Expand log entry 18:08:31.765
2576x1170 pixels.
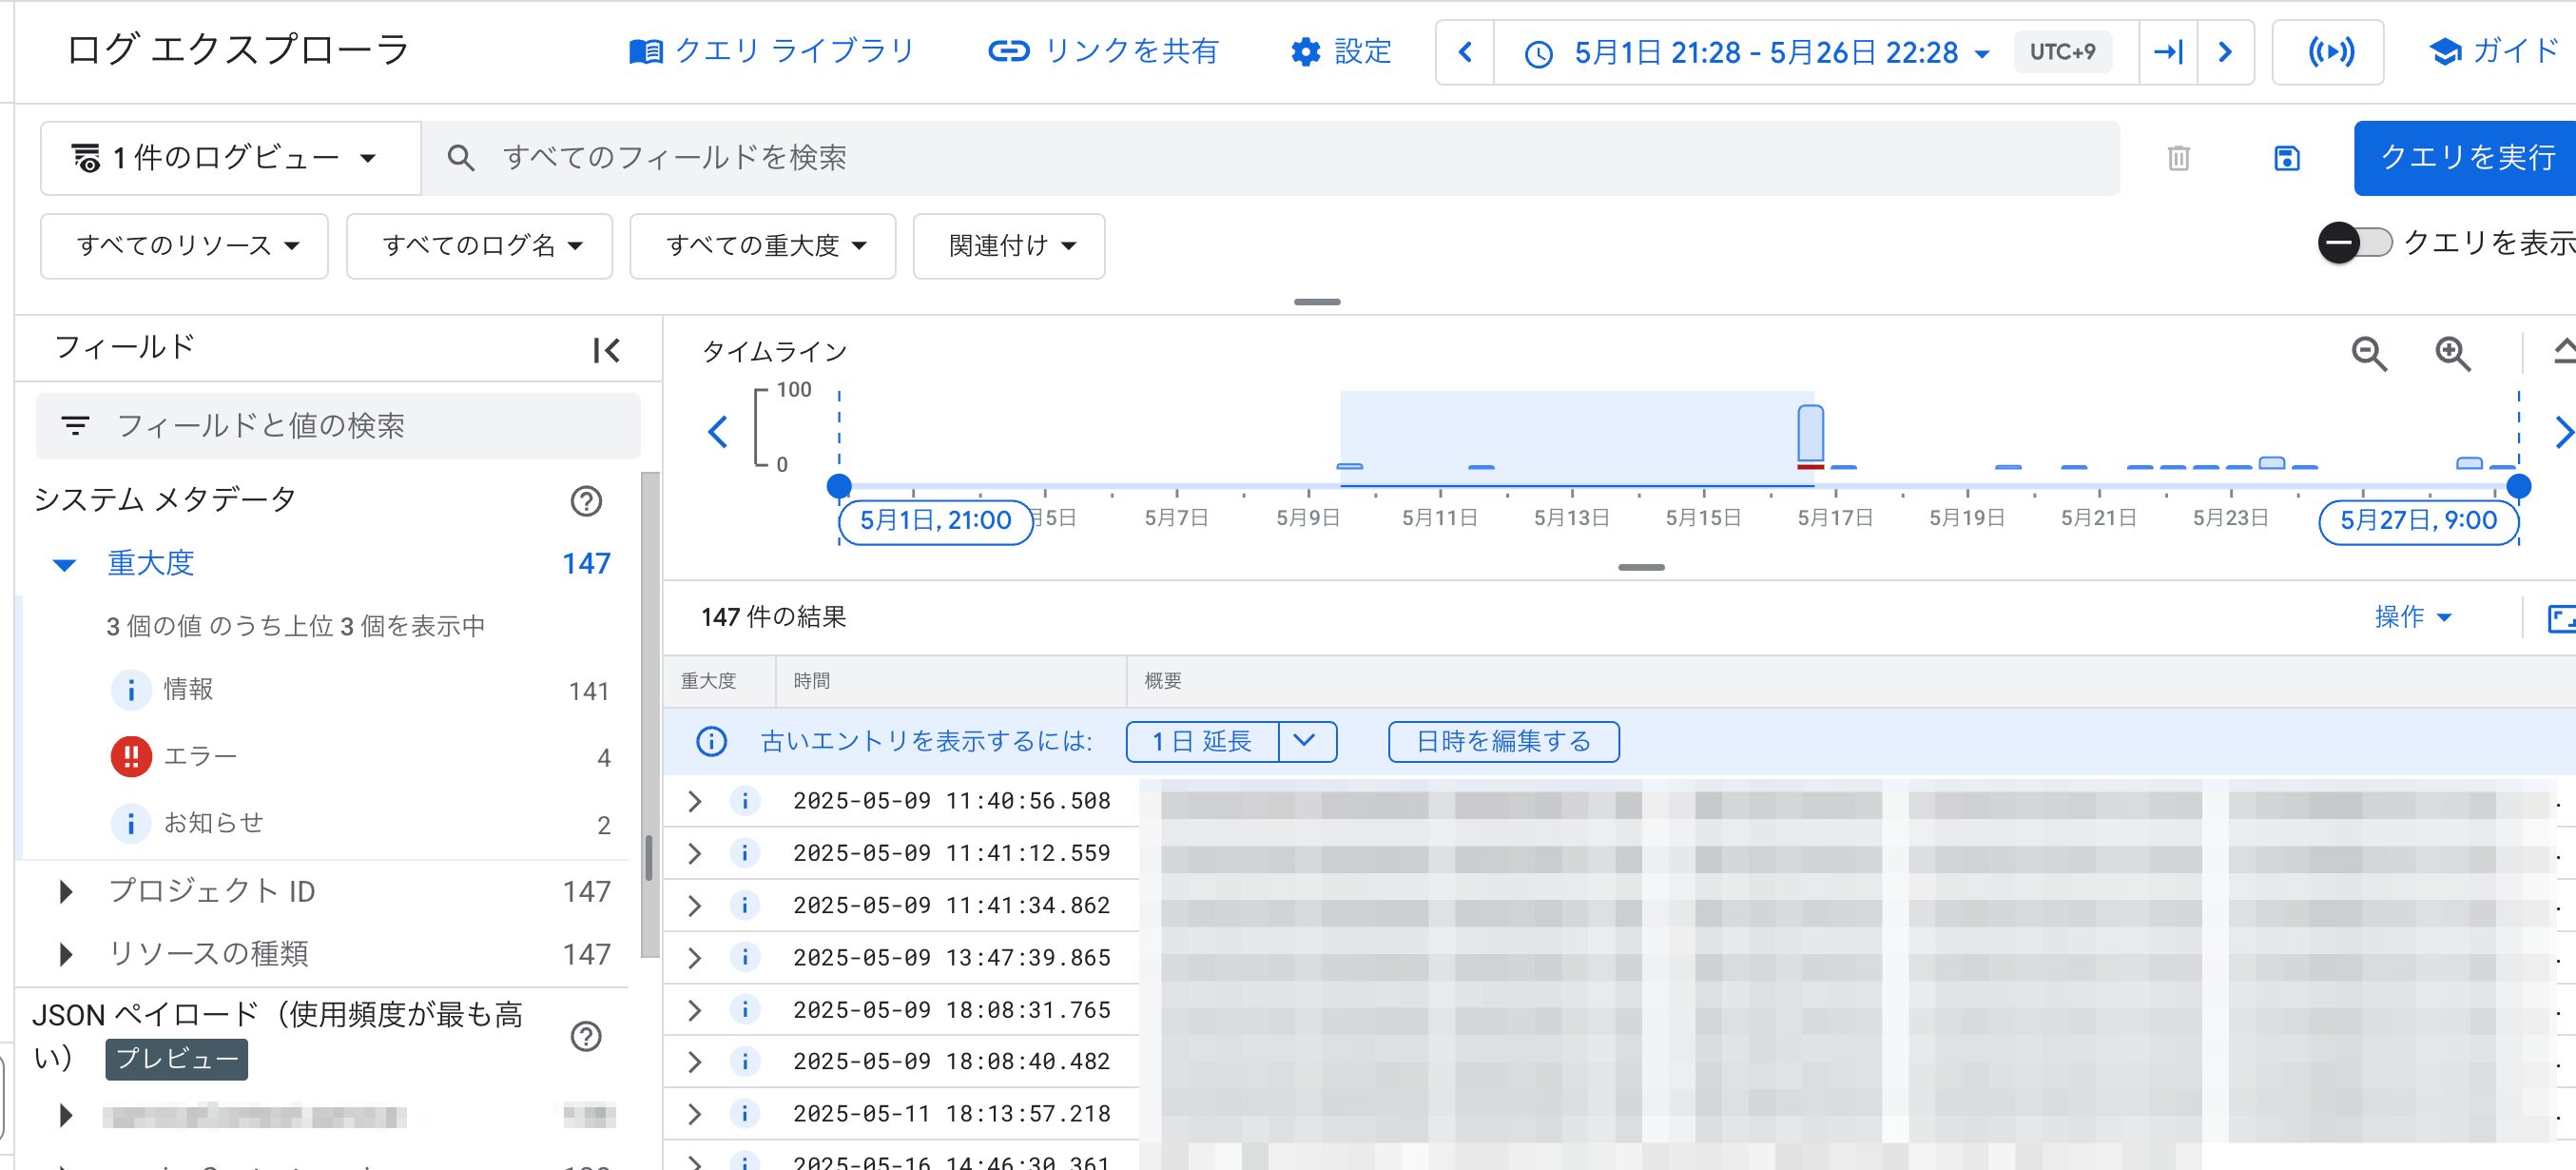(695, 1010)
